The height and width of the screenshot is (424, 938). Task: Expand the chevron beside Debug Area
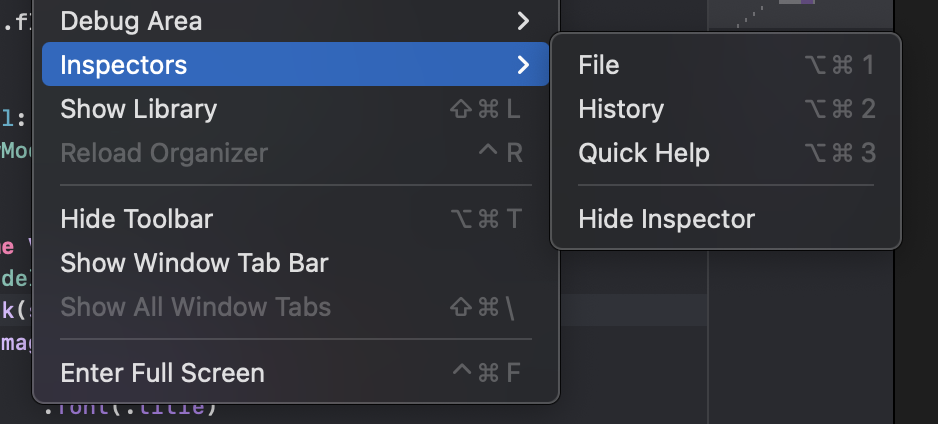click(x=523, y=20)
